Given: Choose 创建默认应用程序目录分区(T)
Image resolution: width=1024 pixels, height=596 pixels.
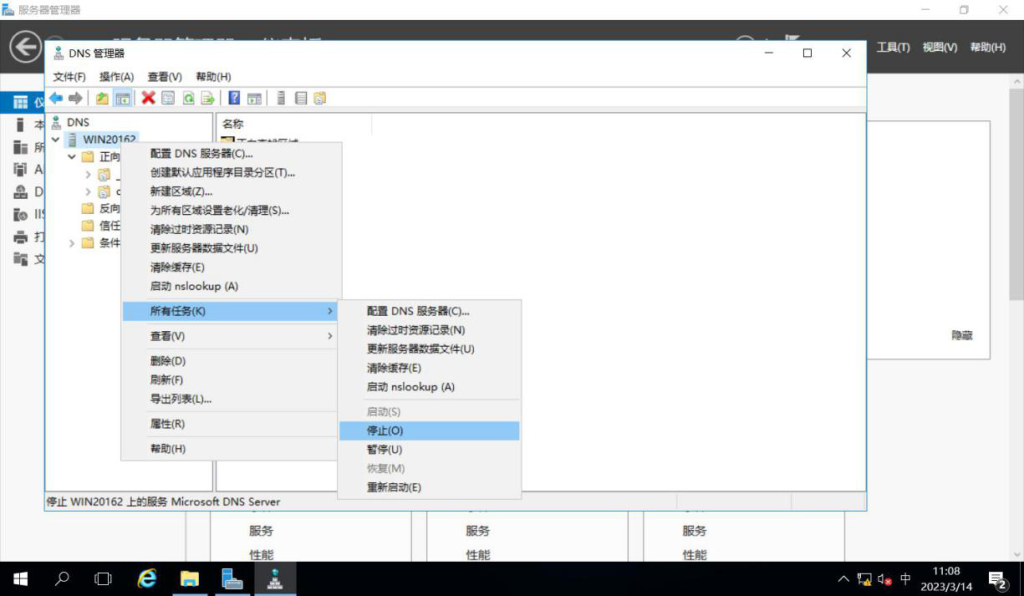Looking at the screenshot, I should click(x=232, y=172).
